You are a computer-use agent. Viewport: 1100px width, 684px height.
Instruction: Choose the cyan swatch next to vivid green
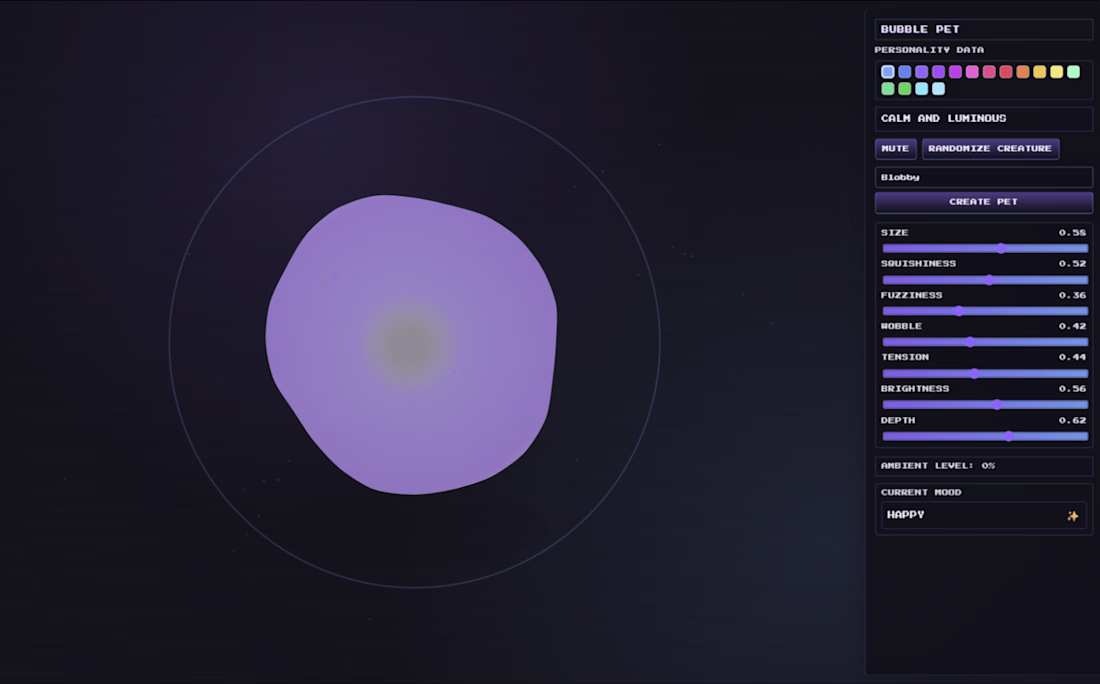point(921,88)
